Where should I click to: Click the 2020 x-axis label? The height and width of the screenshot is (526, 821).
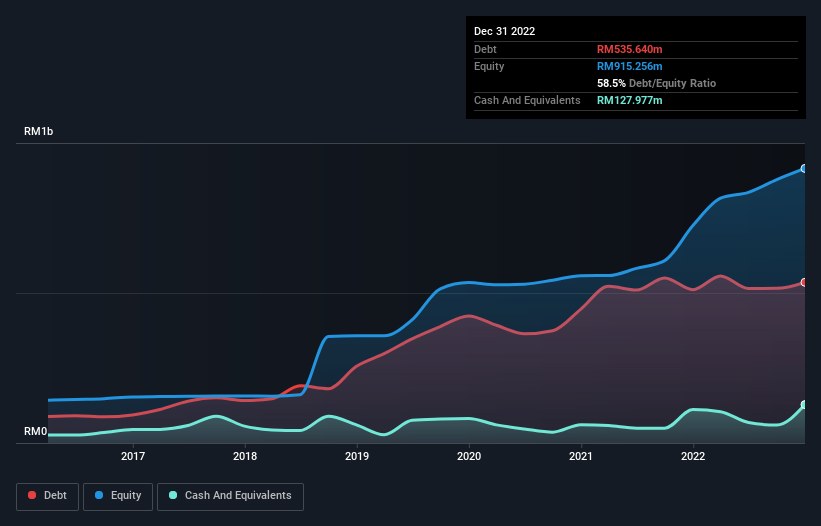pos(469,456)
